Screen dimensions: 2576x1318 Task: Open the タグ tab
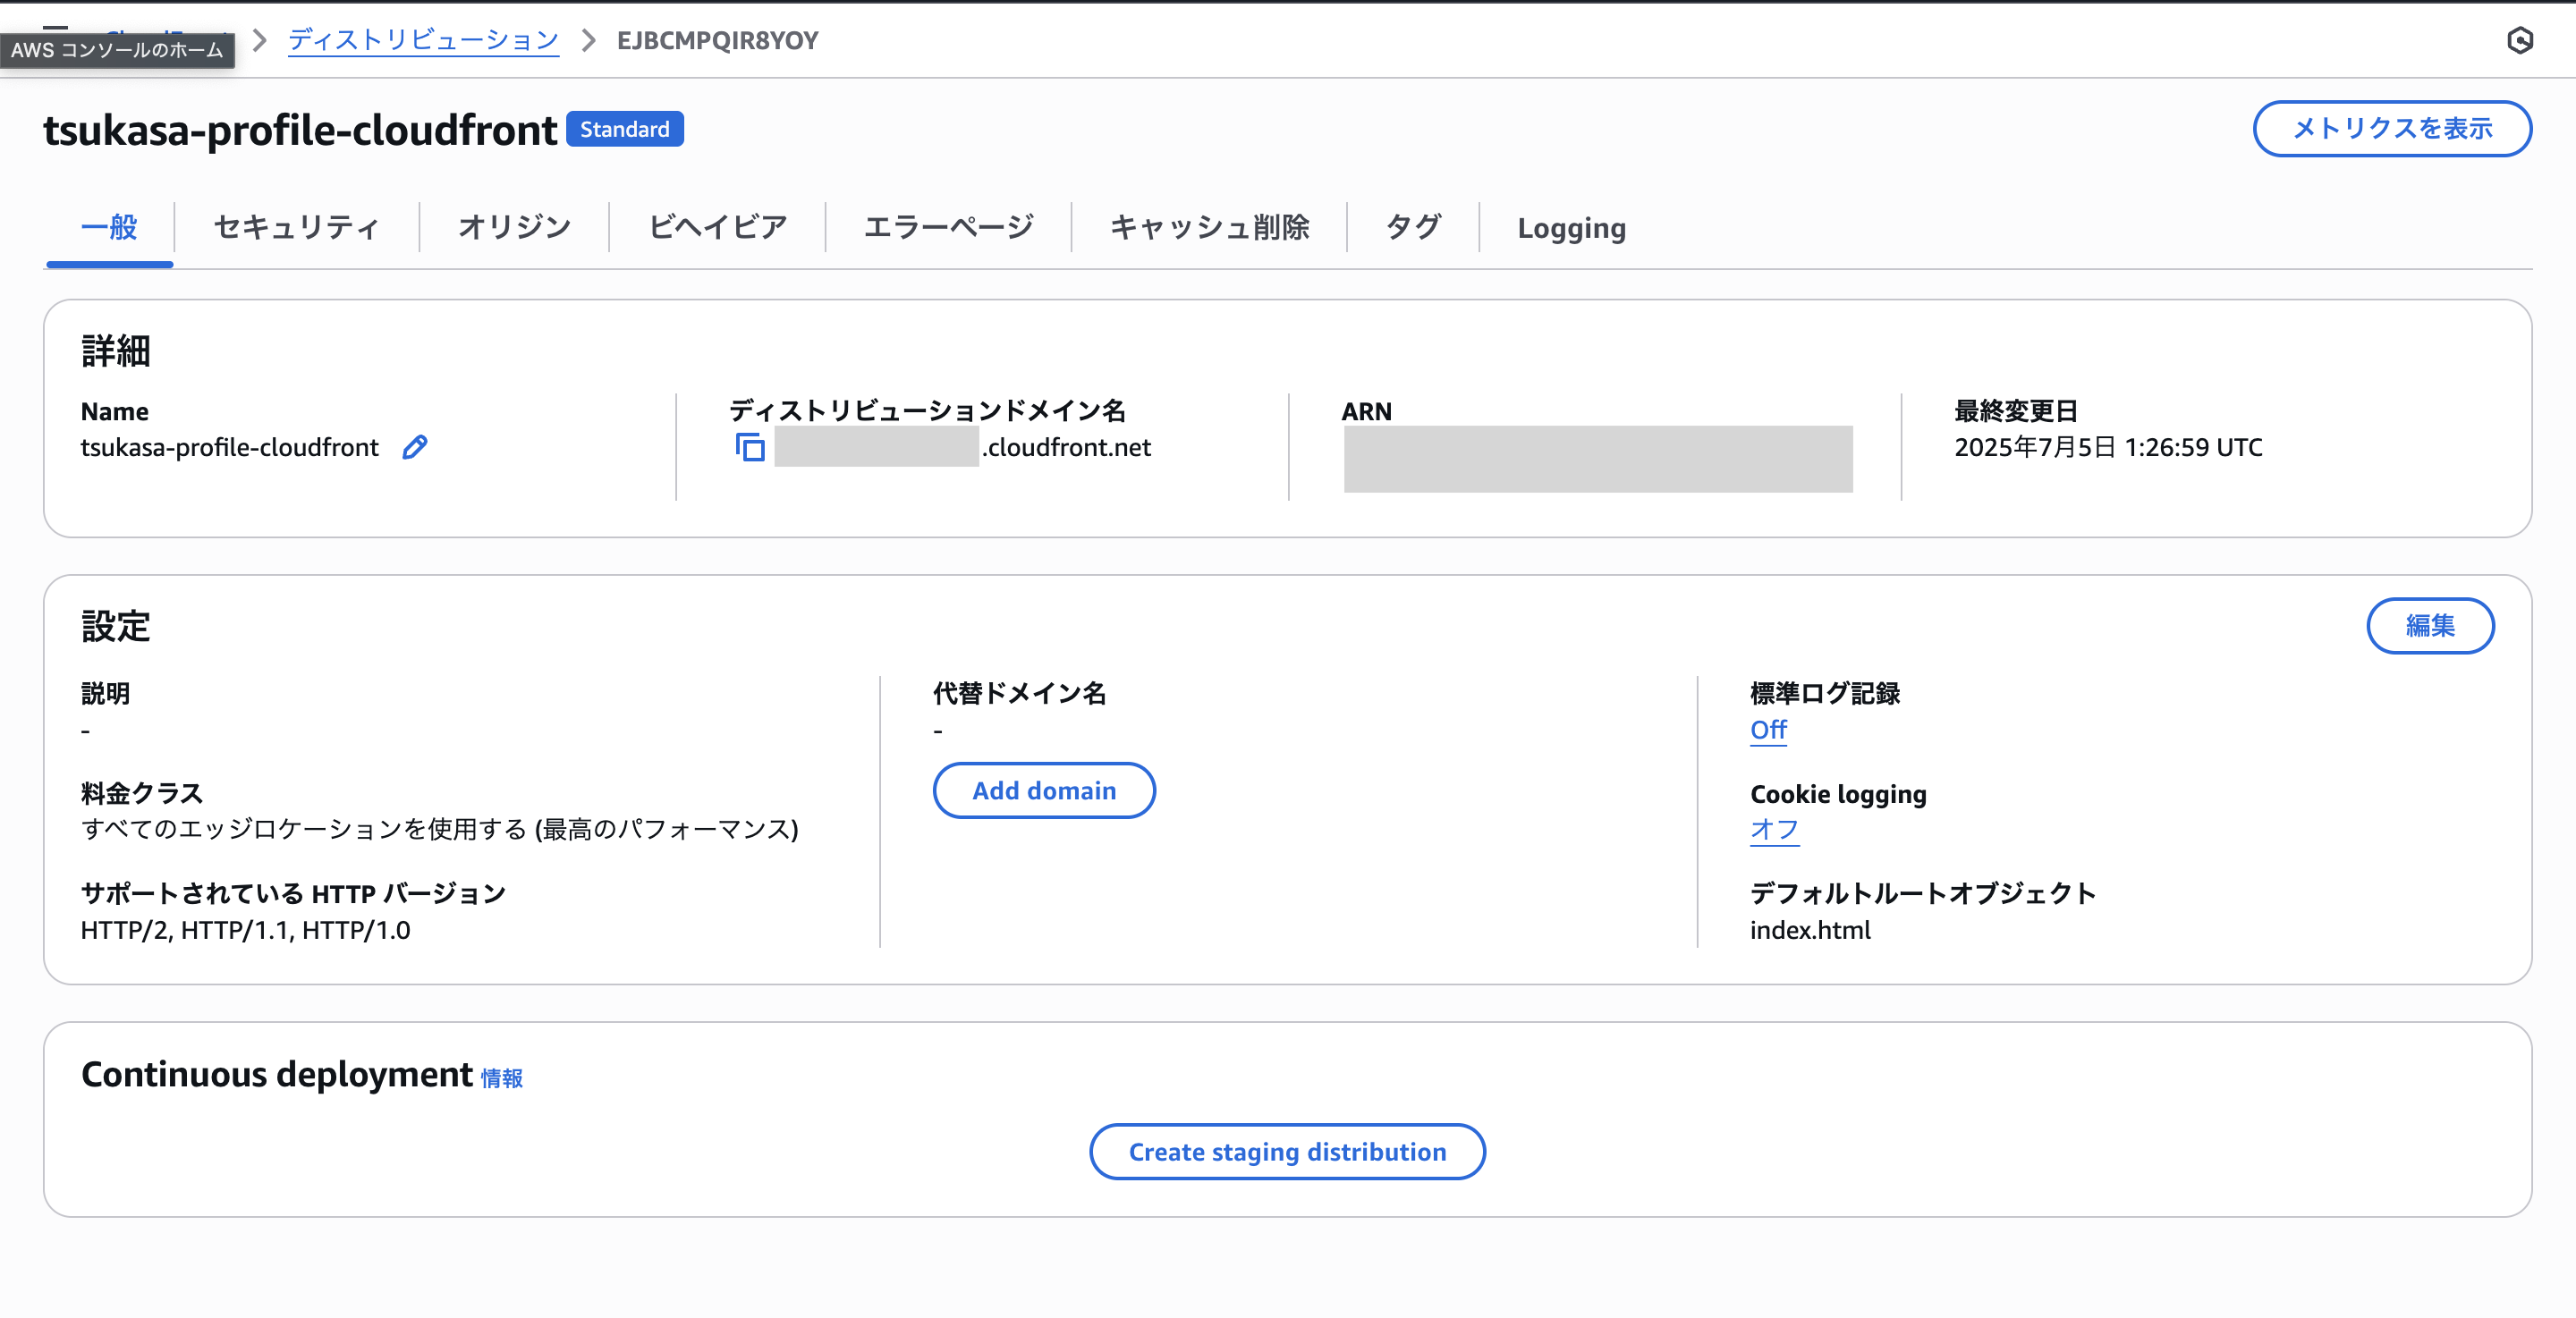[1412, 227]
